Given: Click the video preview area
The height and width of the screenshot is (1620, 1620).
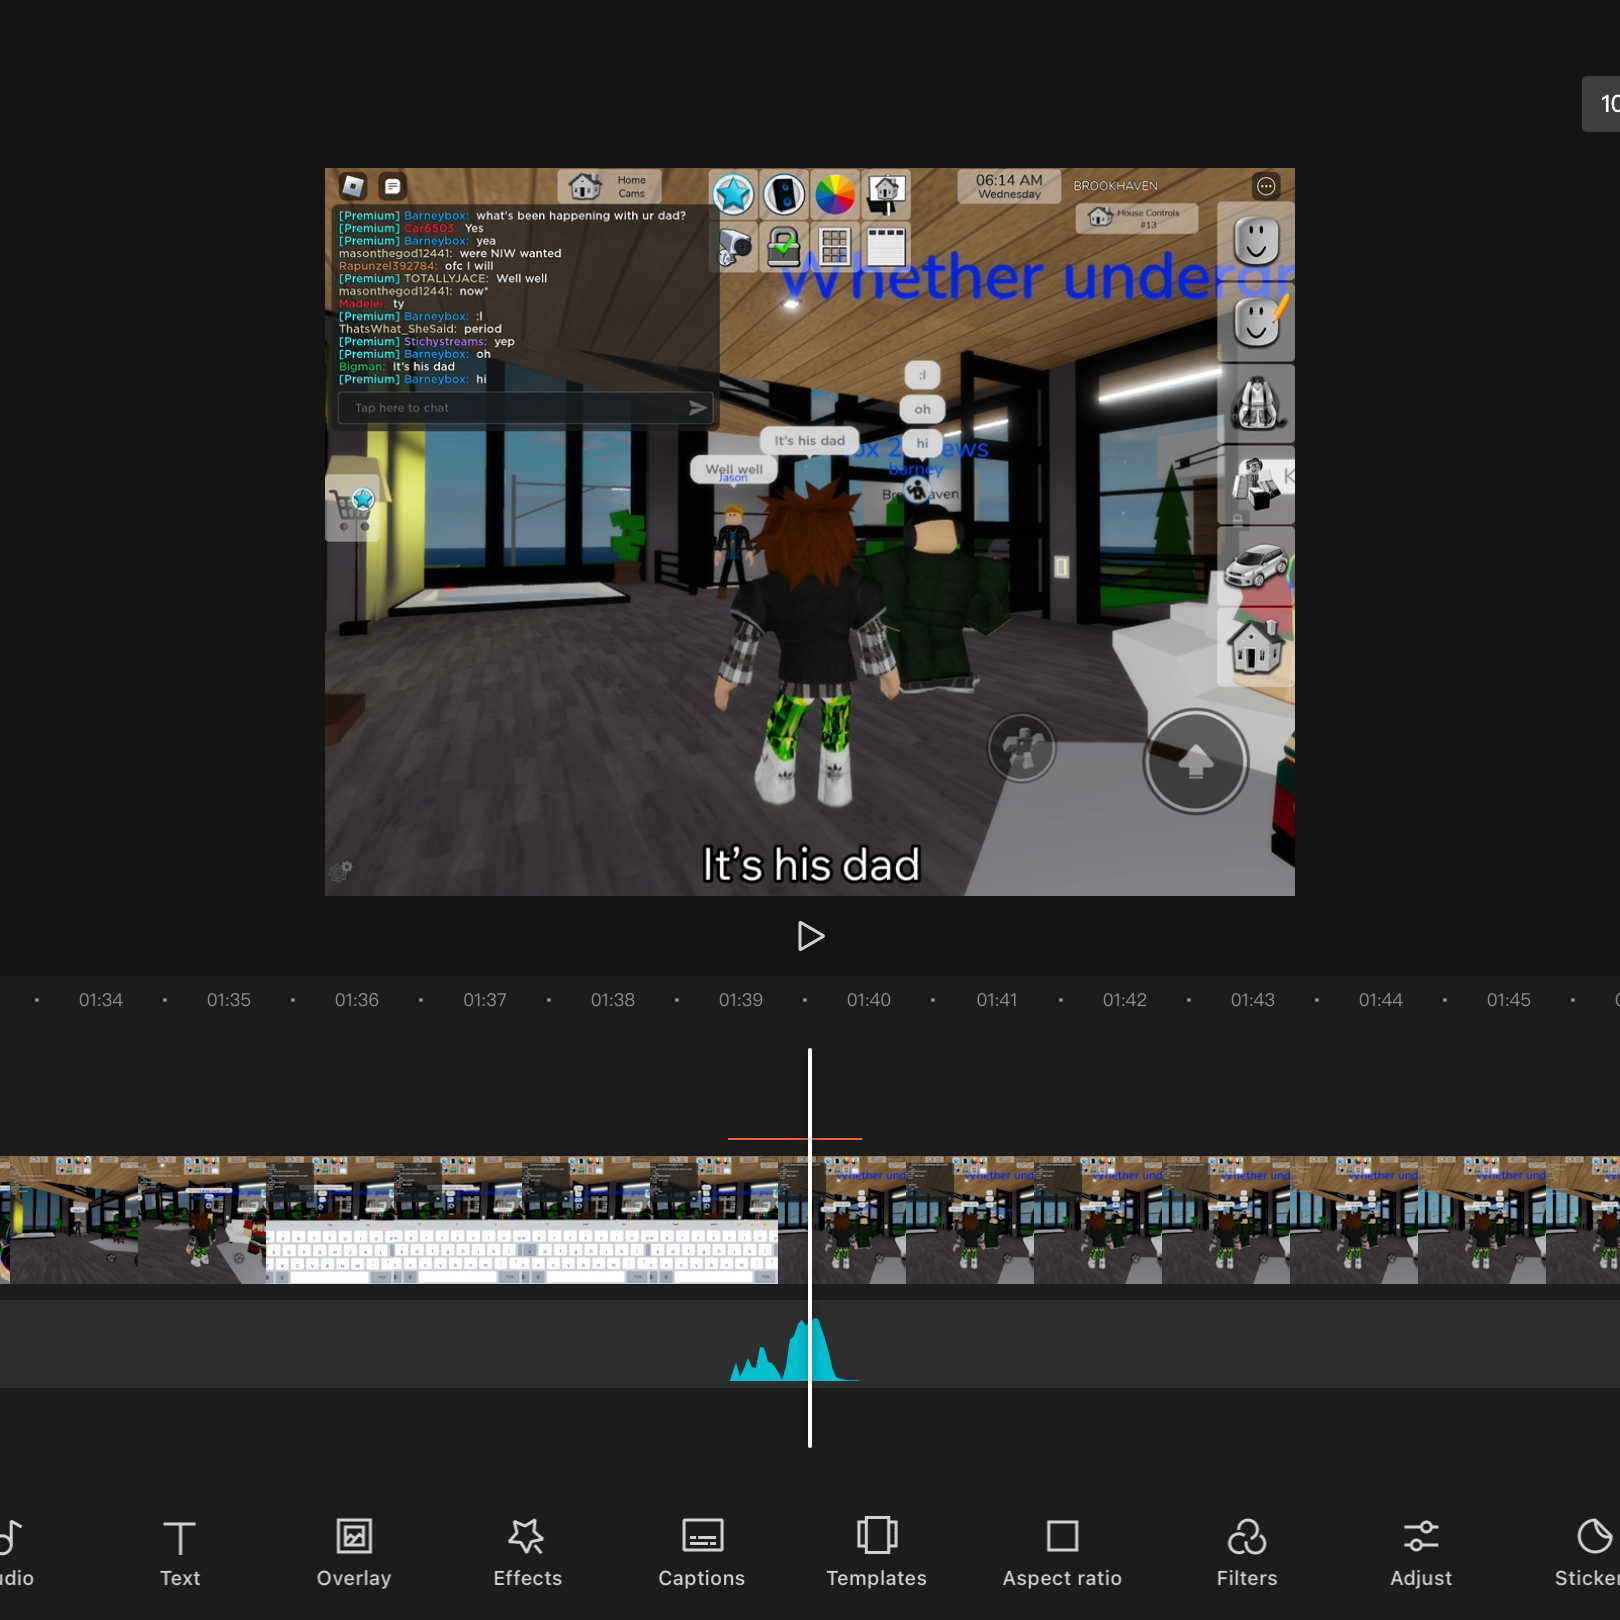Looking at the screenshot, I should coord(810,532).
